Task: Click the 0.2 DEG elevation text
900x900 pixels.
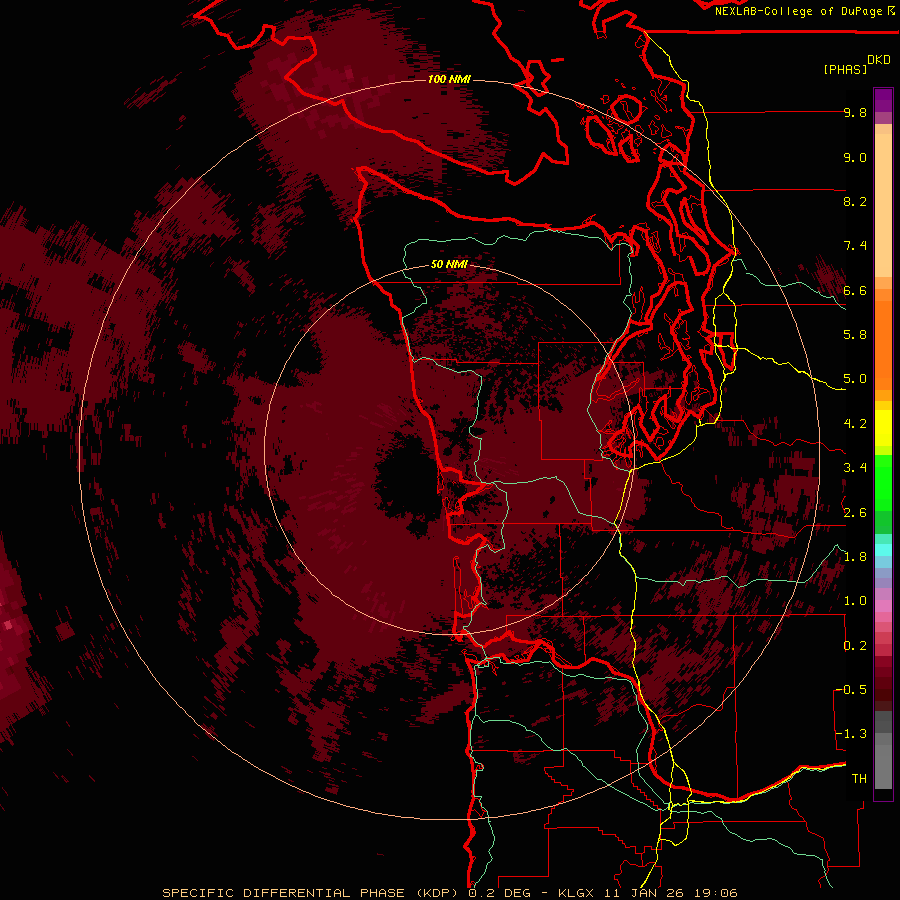Action: pyautogui.click(x=498, y=893)
